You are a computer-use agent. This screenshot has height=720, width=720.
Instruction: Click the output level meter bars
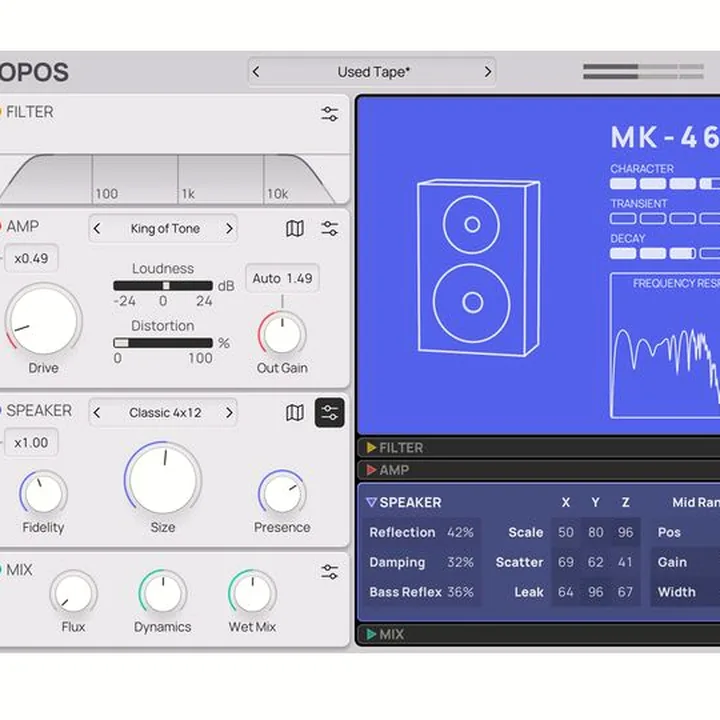643,72
